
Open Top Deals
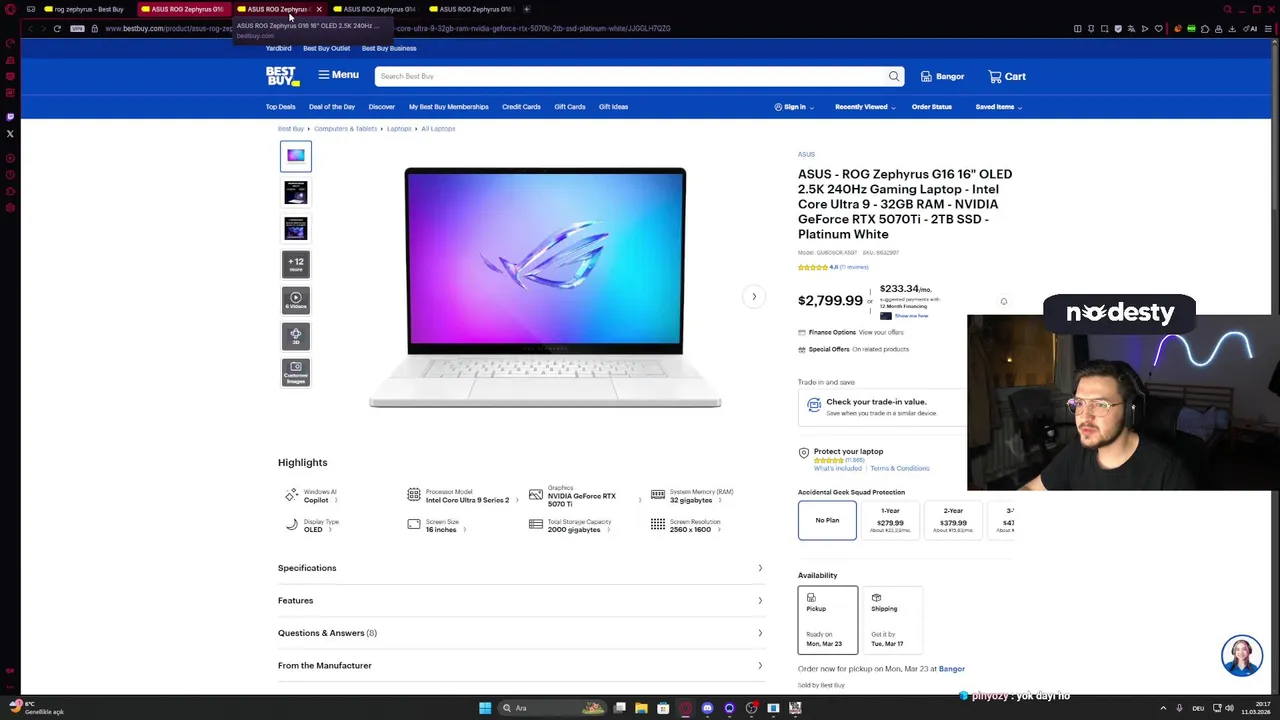click(280, 107)
